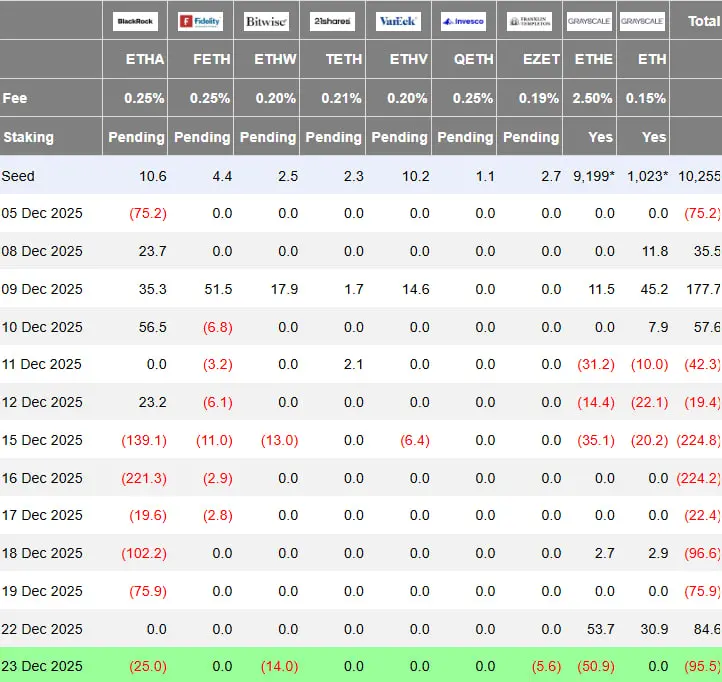Click the 2.50% fee under ETHE

592,98
